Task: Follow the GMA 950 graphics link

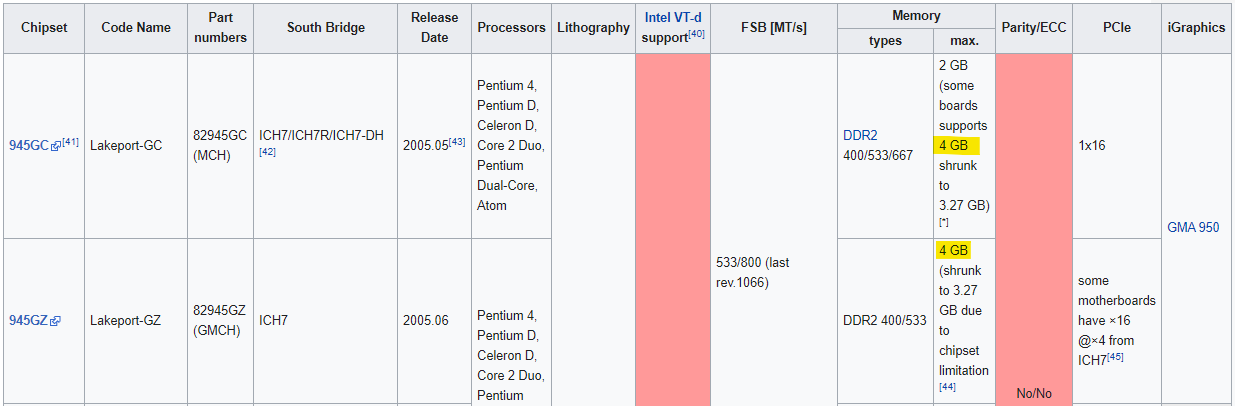Action: pos(1193,227)
